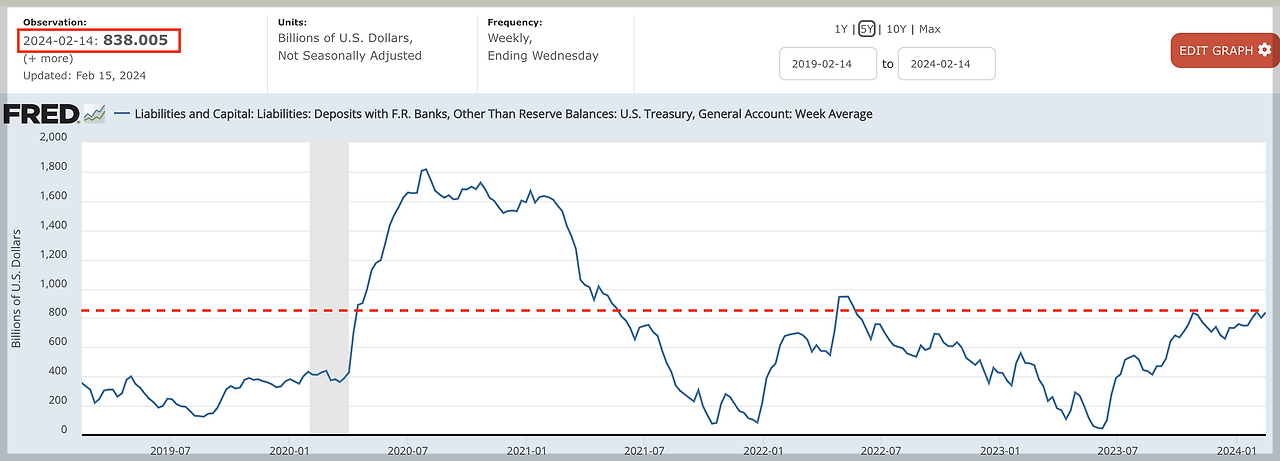Click the FRED chart line icon
This screenshot has height=461, width=1280.
pos(94,114)
